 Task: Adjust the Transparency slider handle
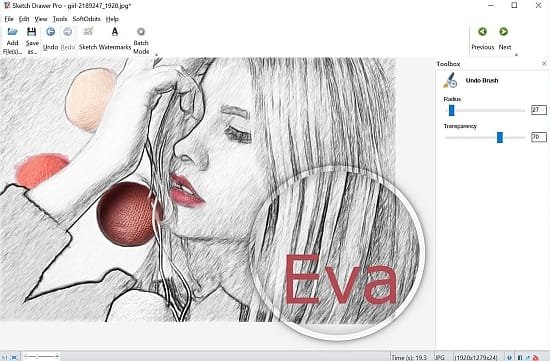pyautogui.click(x=500, y=138)
